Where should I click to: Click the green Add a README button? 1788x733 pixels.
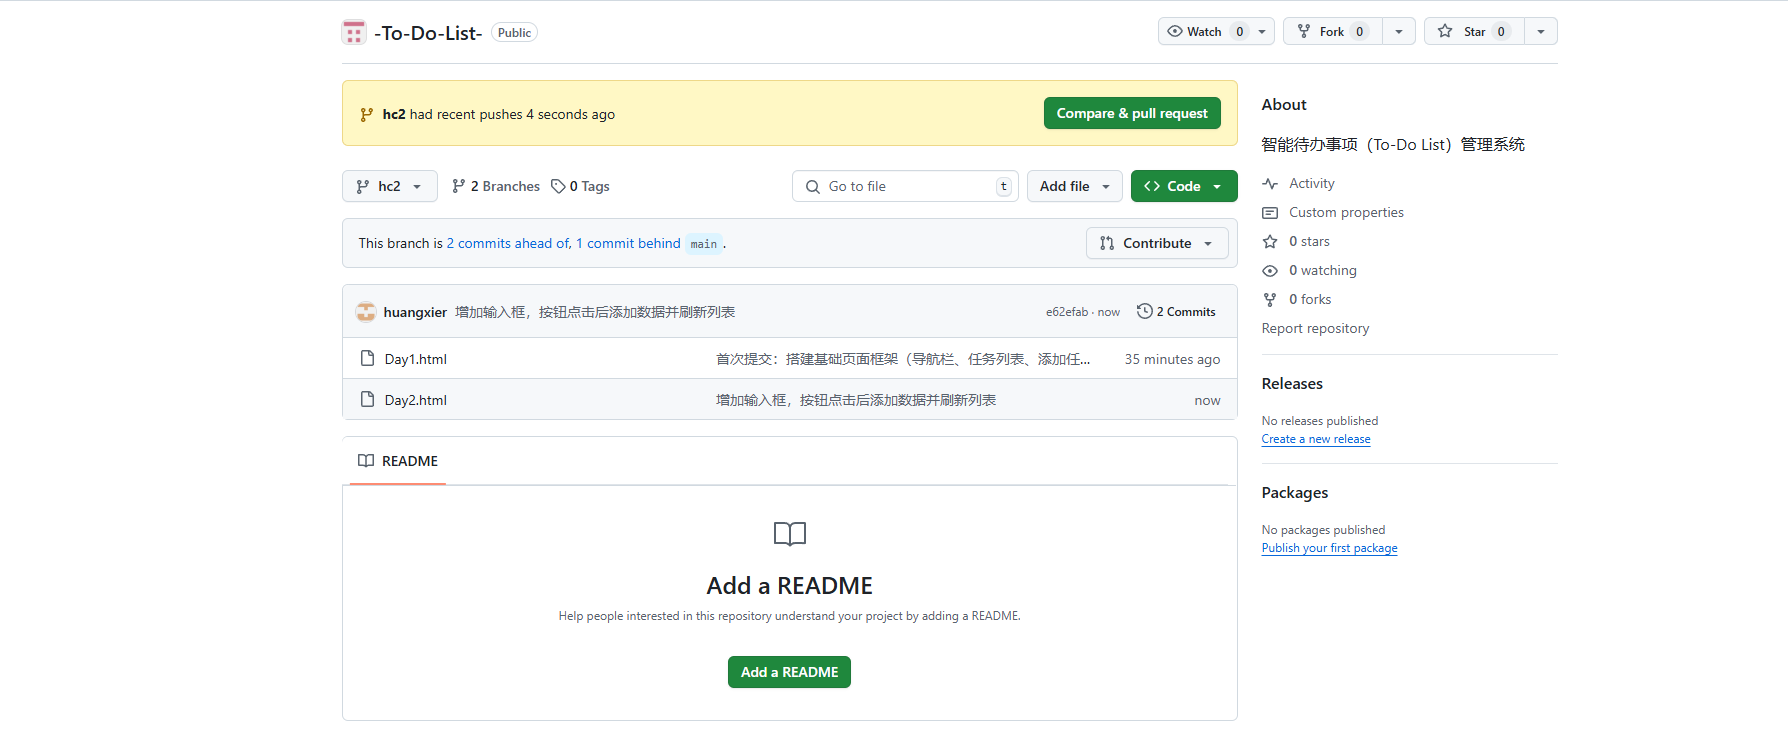pyautogui.click(x=789, y=672)
